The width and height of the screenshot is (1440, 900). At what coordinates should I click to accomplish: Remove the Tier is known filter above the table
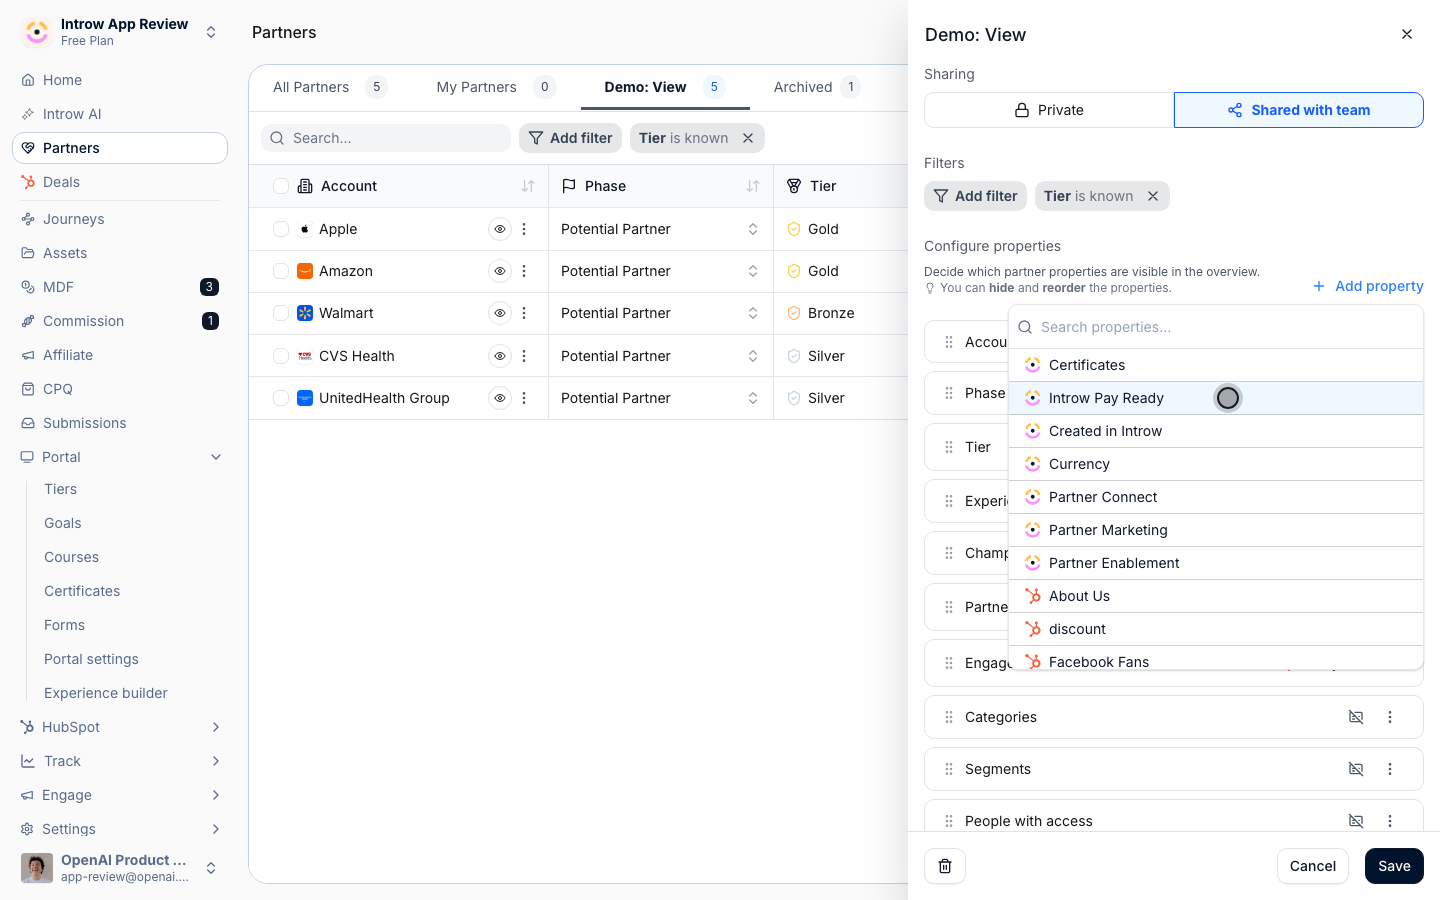point(748,138)
